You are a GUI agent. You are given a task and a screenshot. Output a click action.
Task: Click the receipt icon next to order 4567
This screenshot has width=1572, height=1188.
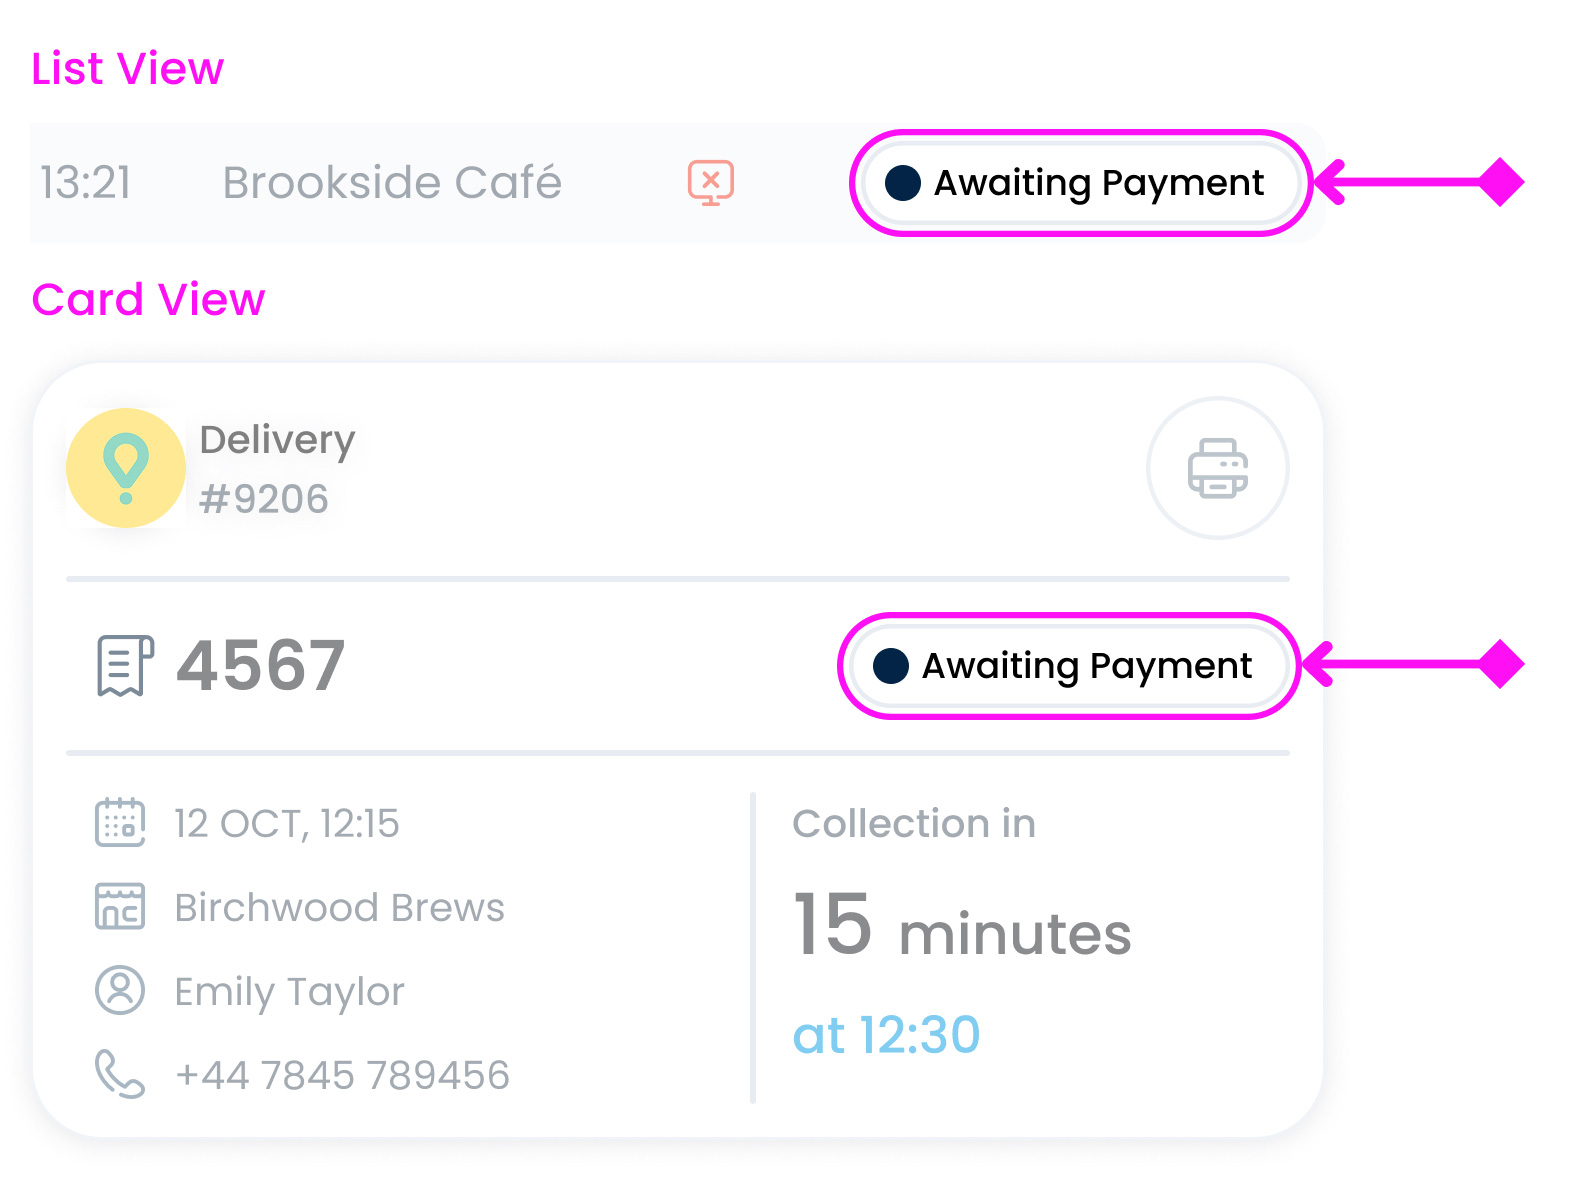pyautogui.click(x=123, y=665)
